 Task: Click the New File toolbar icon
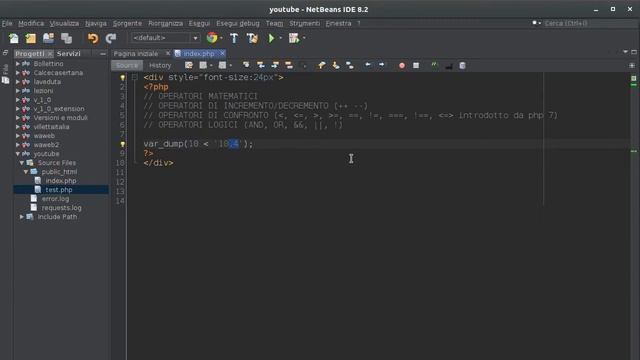click(x=14, y=38)
